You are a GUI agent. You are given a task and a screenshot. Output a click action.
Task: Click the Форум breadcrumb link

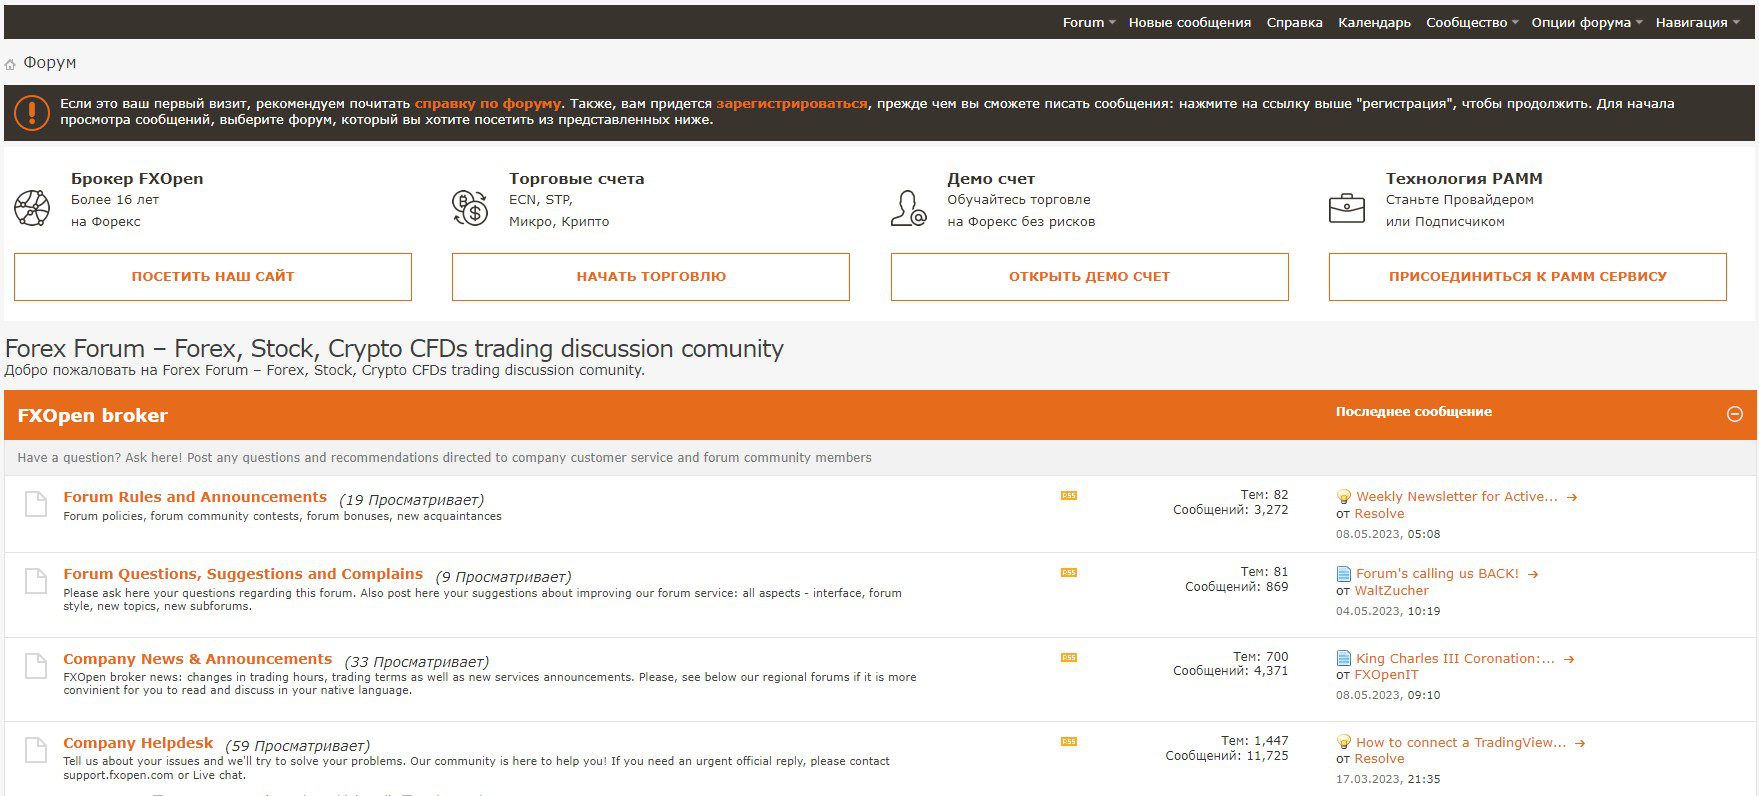(x=50, y=63)
